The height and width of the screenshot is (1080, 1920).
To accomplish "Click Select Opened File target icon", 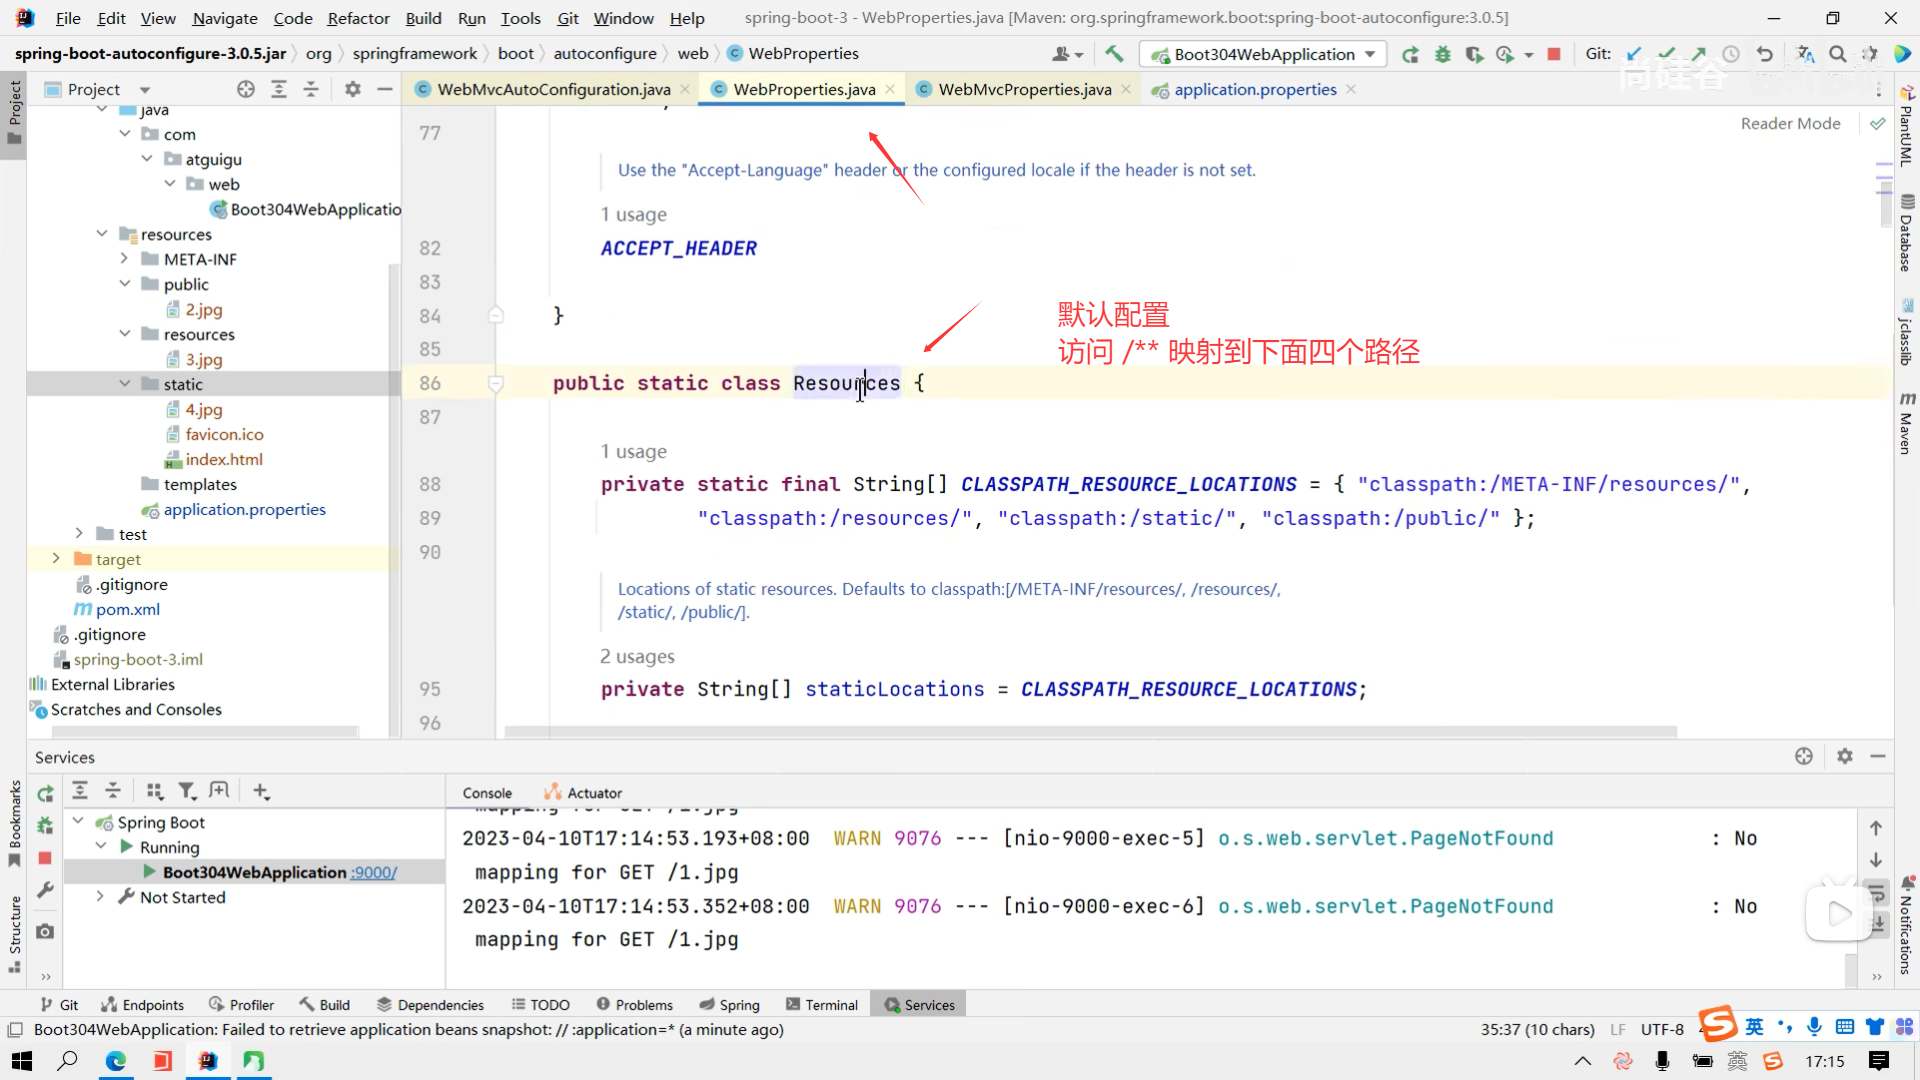I will click(x=246, y=89).
